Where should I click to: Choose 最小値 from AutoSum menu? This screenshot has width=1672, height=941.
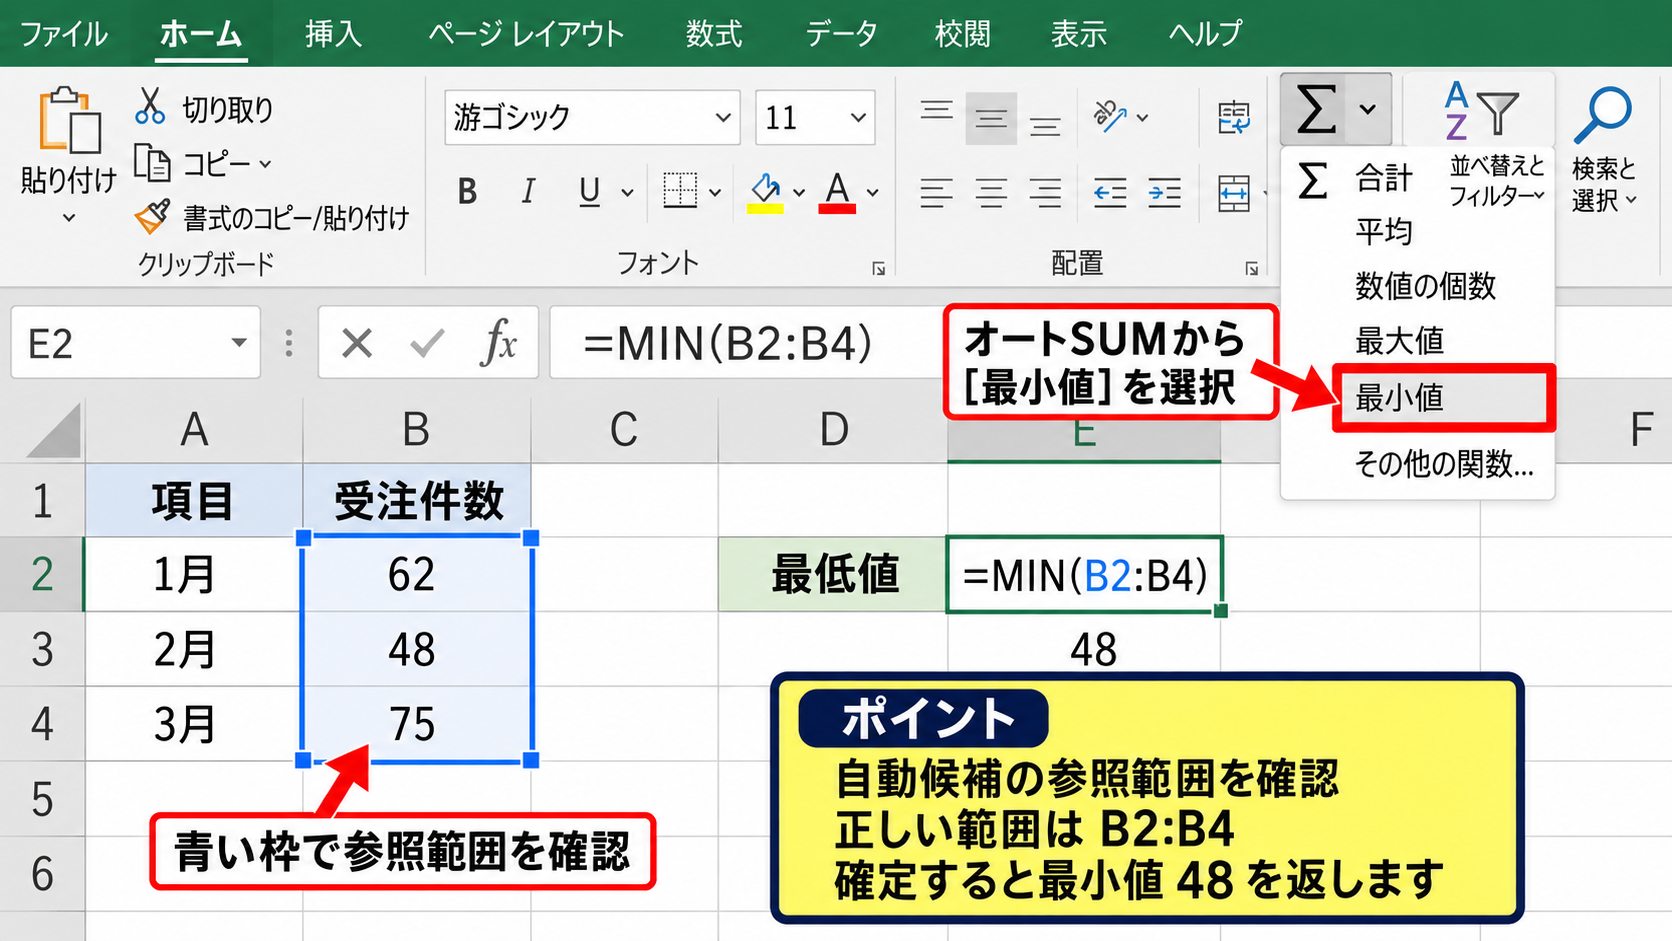pyautogui.click(x=1444, y=398)
